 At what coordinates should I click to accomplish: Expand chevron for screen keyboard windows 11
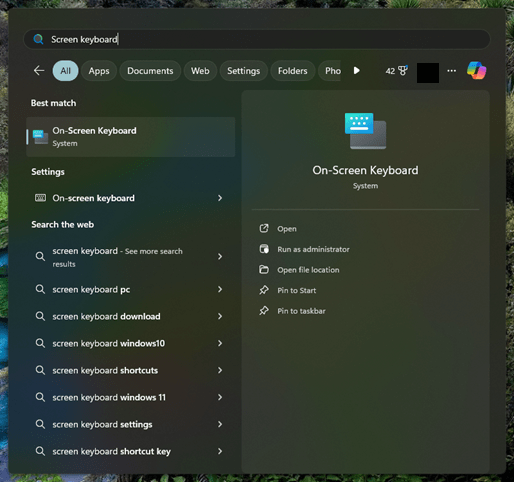[220, 397]
